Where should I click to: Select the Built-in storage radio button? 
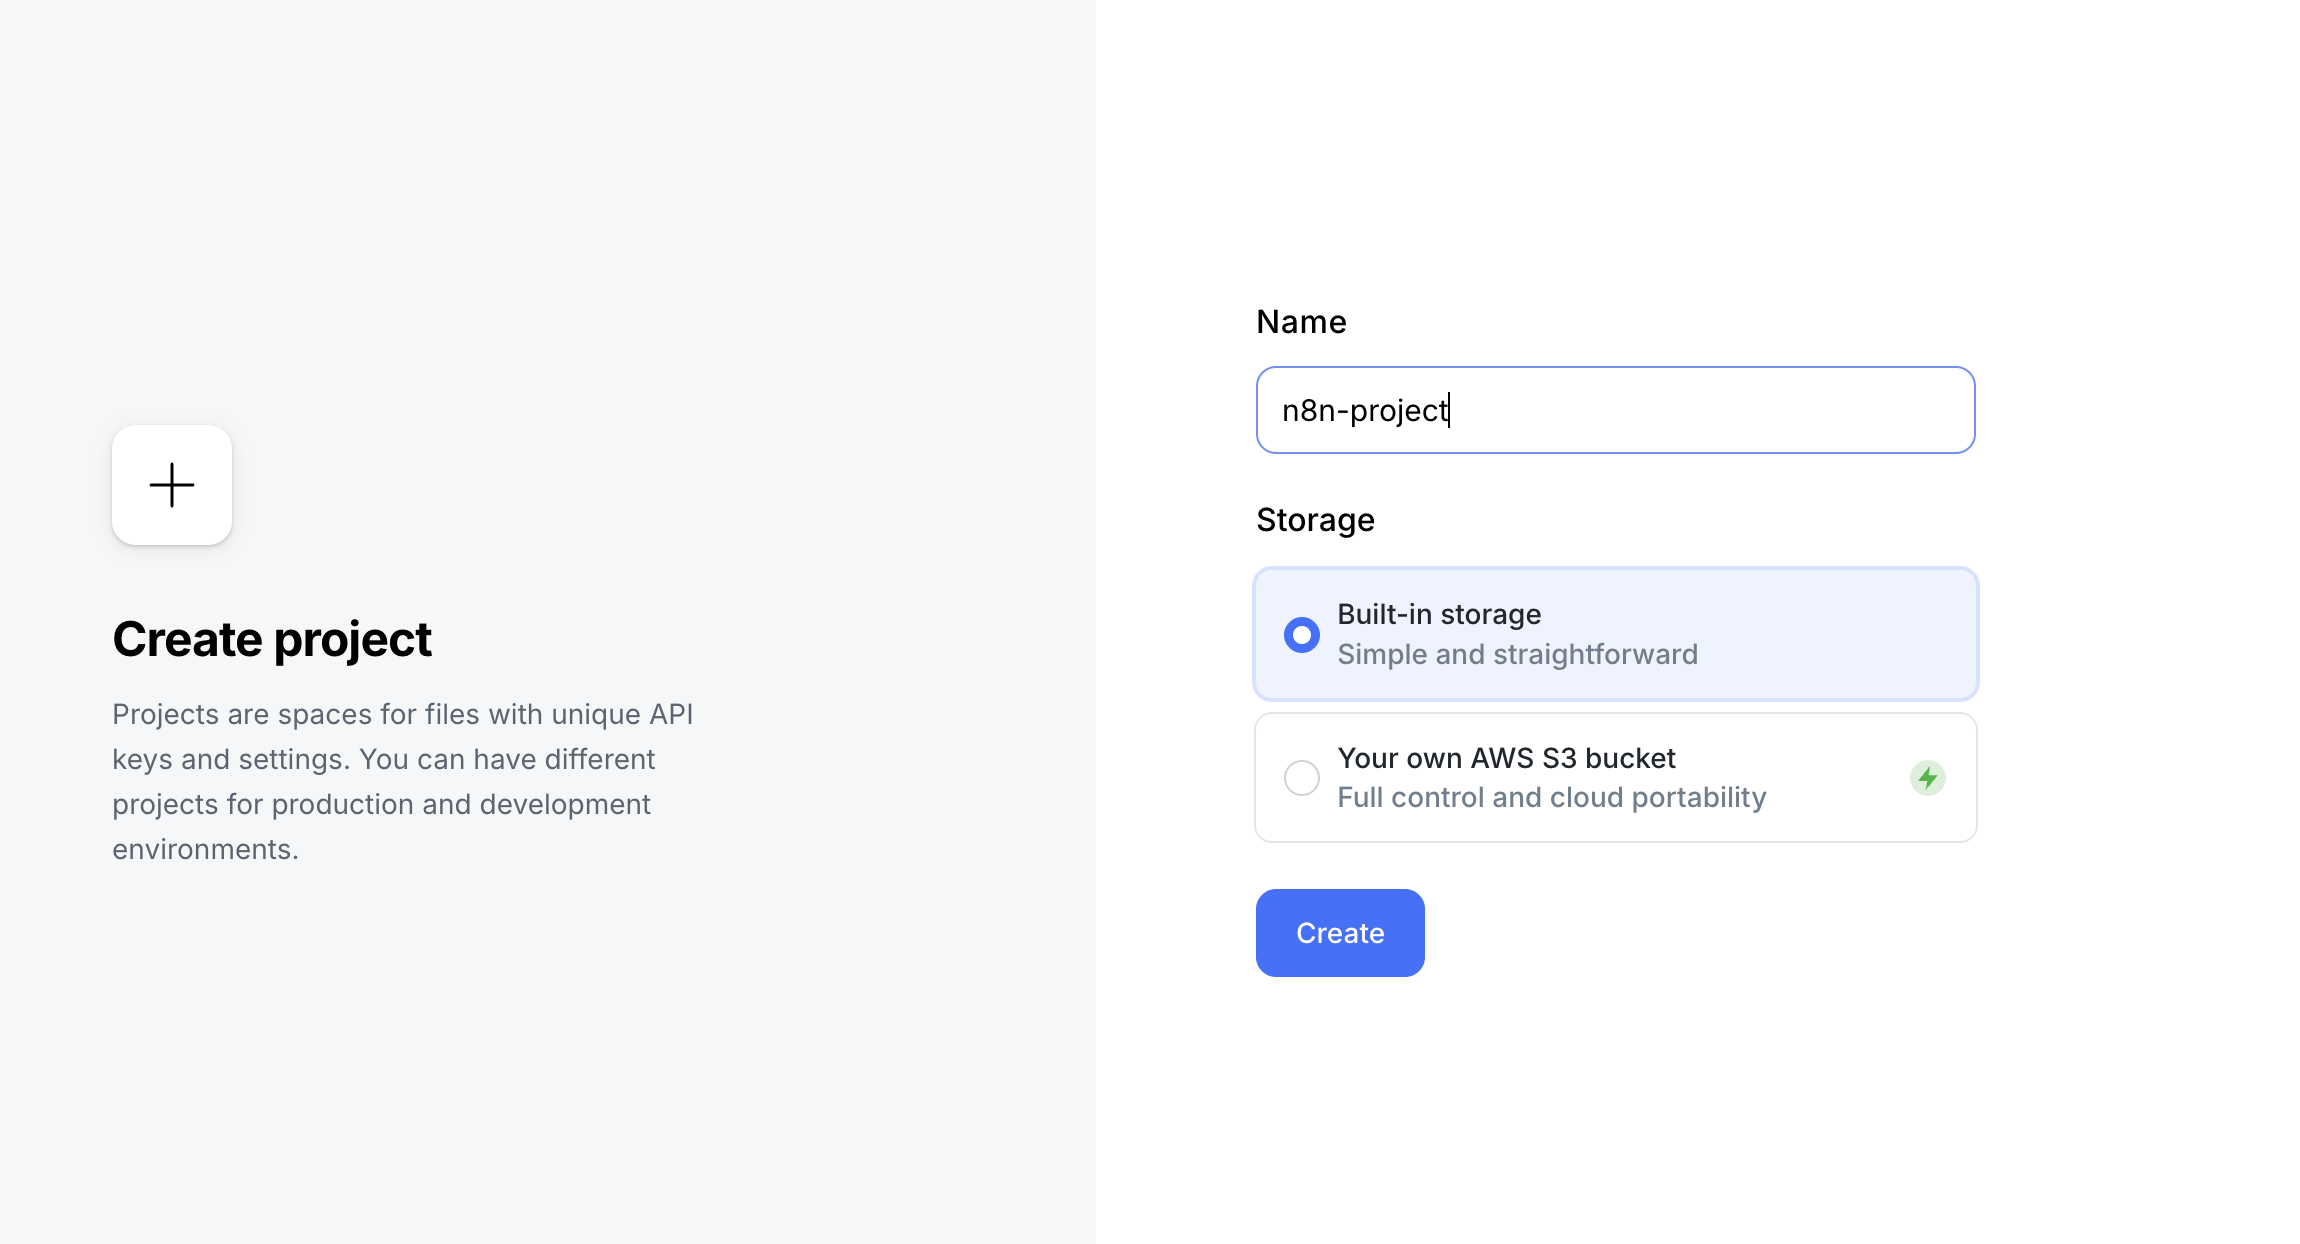[x=1301, y=634]
